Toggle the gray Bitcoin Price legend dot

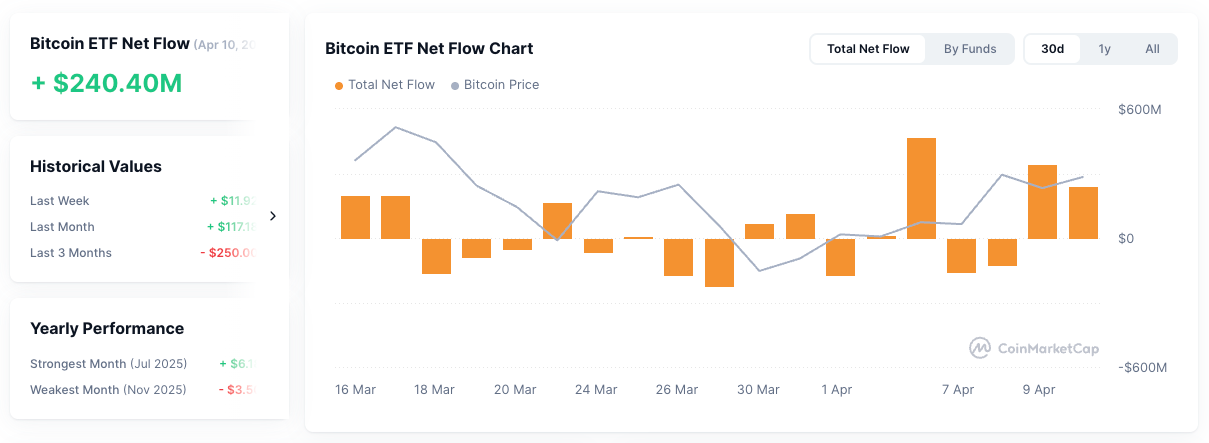tap(456, 86)
